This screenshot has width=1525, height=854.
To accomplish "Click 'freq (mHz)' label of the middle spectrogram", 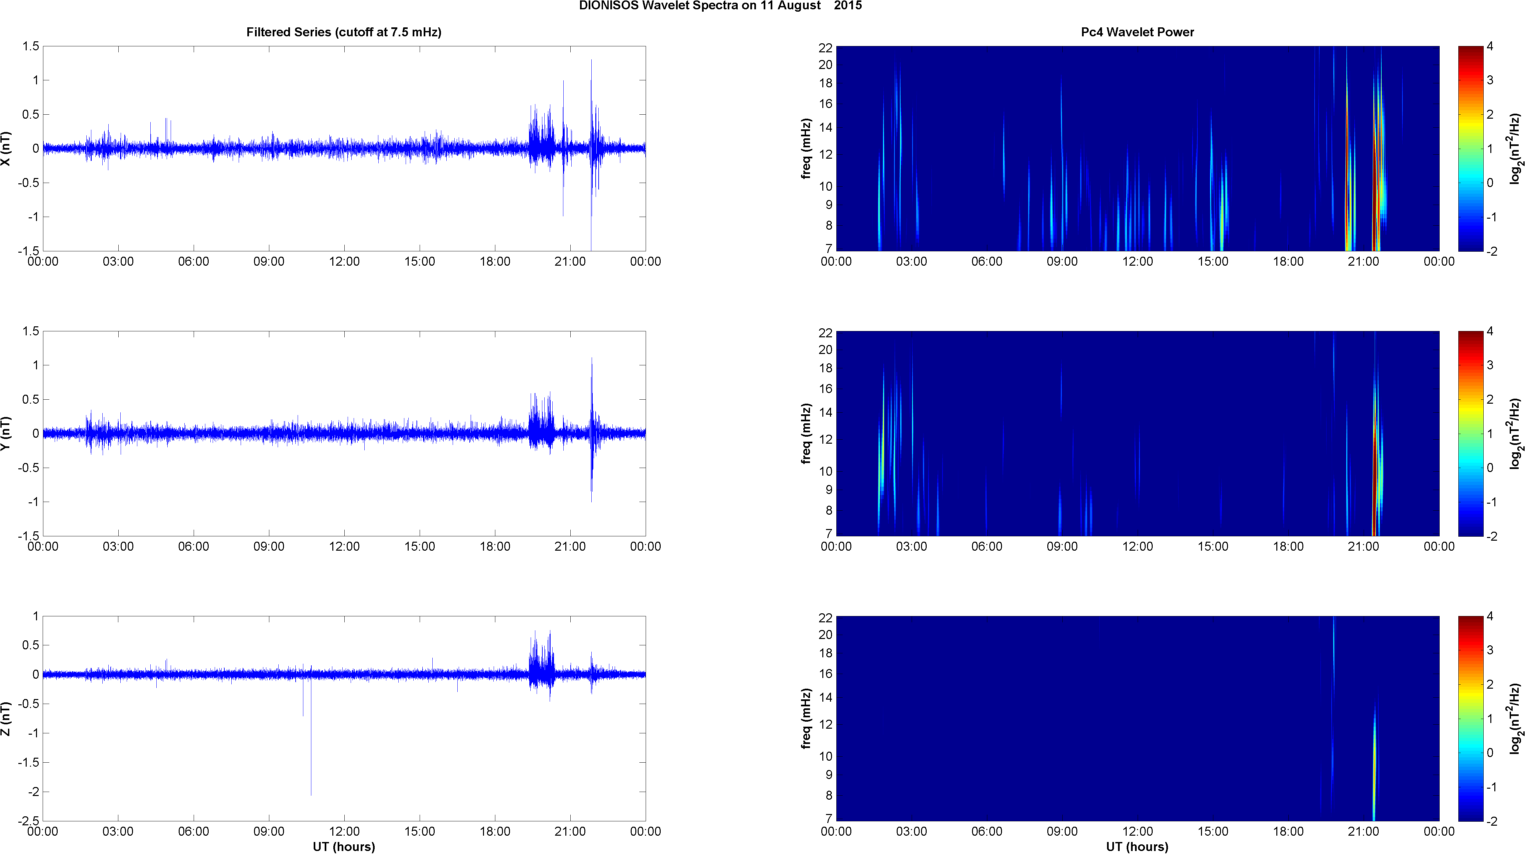I will 806,433.
